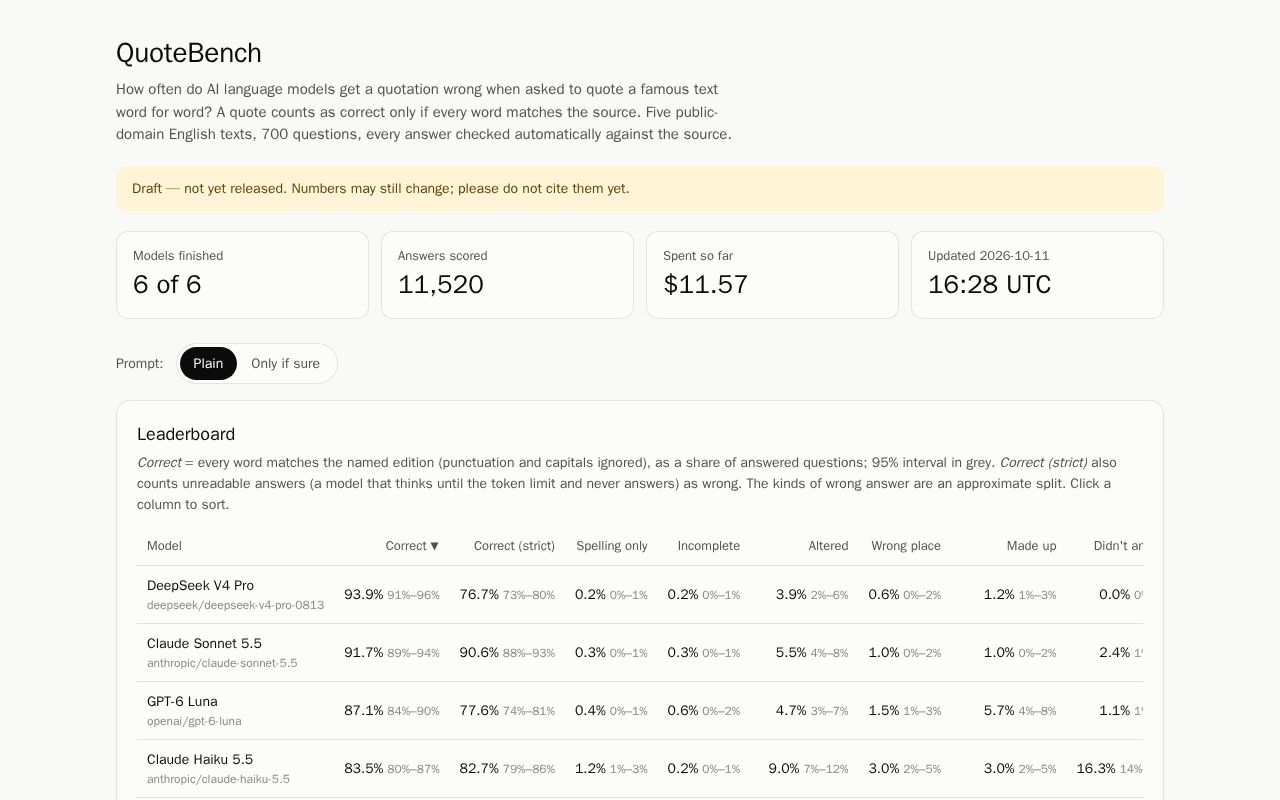1280x800 pixels.
Task: Click the 9.0% Altered value
Action: 784,769
